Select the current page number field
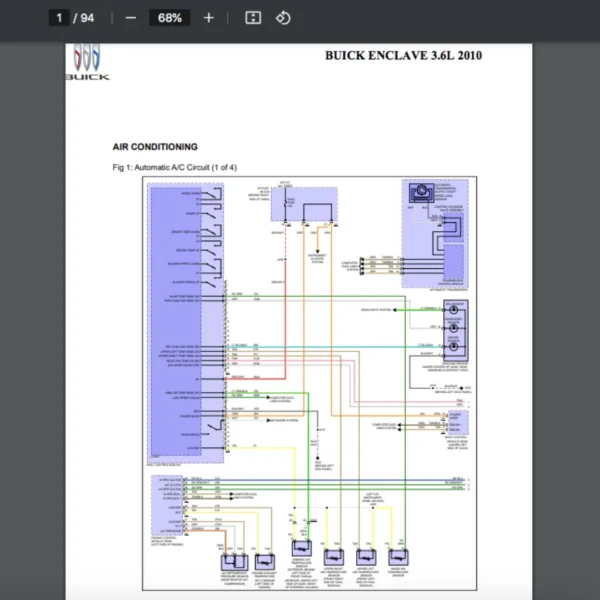Image resolution: width=600 pixels, height=600 pixels. click(60, 18)
